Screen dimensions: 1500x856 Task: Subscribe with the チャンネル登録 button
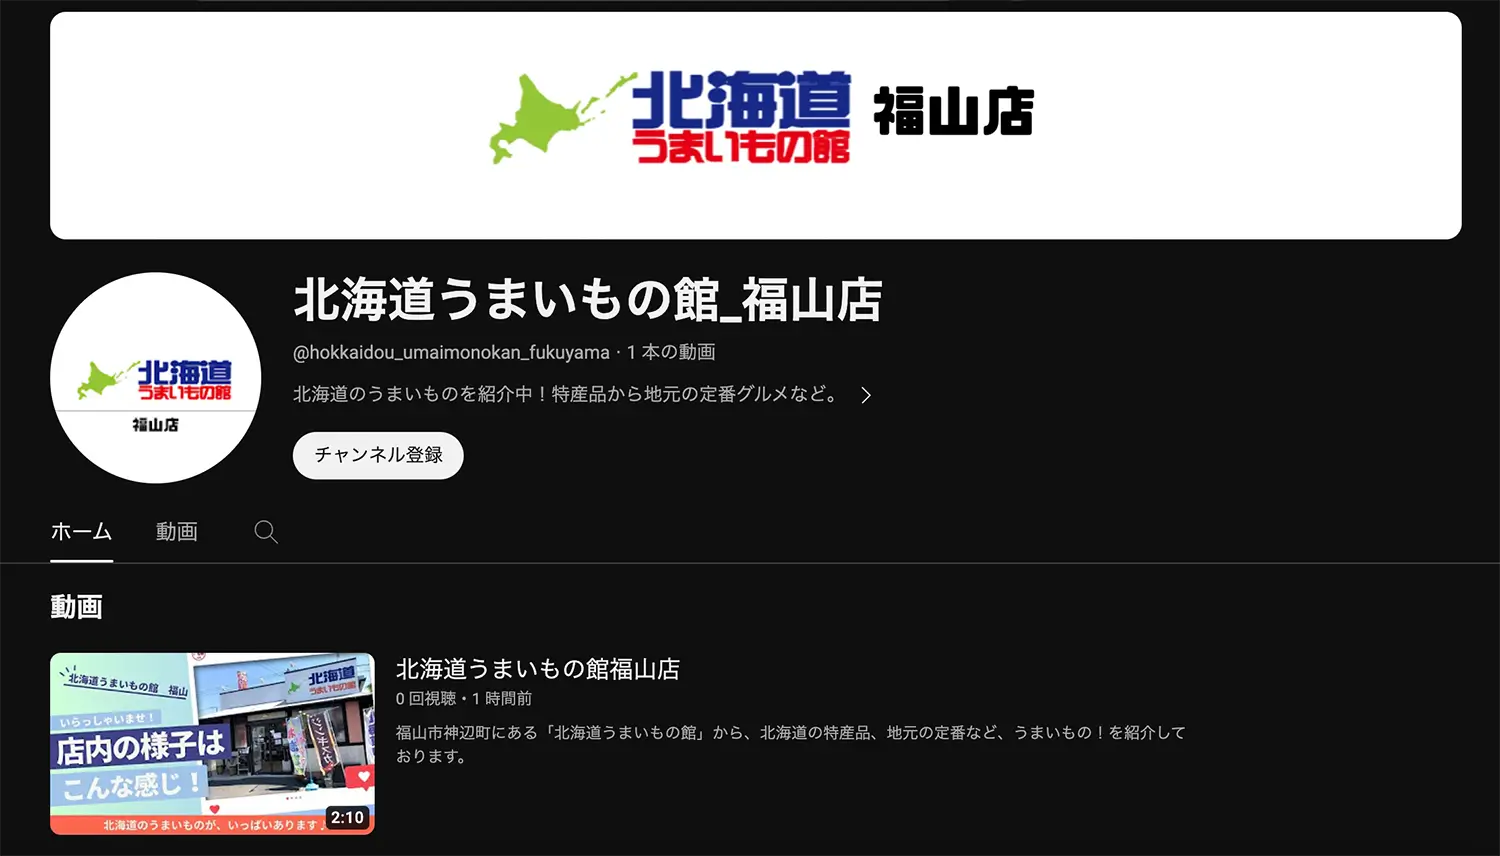378,455
